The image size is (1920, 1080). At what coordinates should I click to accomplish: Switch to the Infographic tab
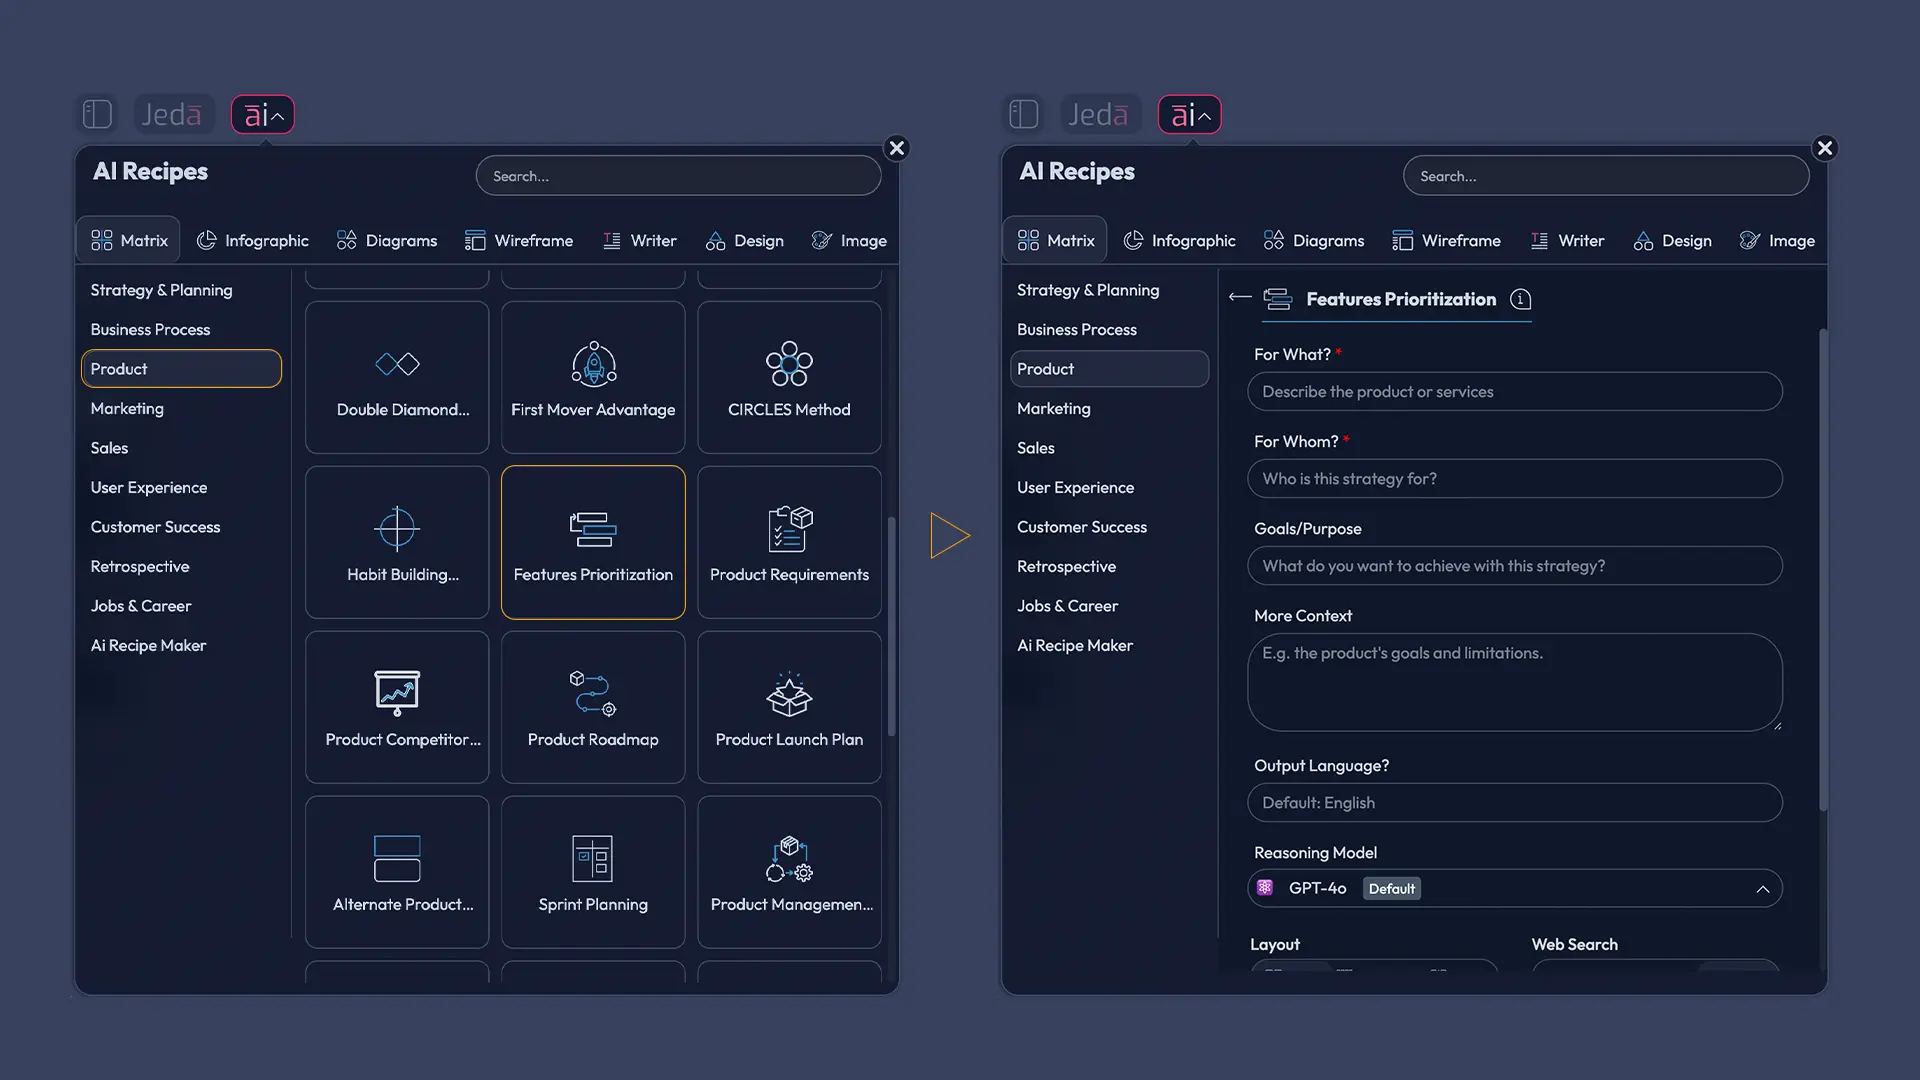pyautogui.click(x=253, y=240)
